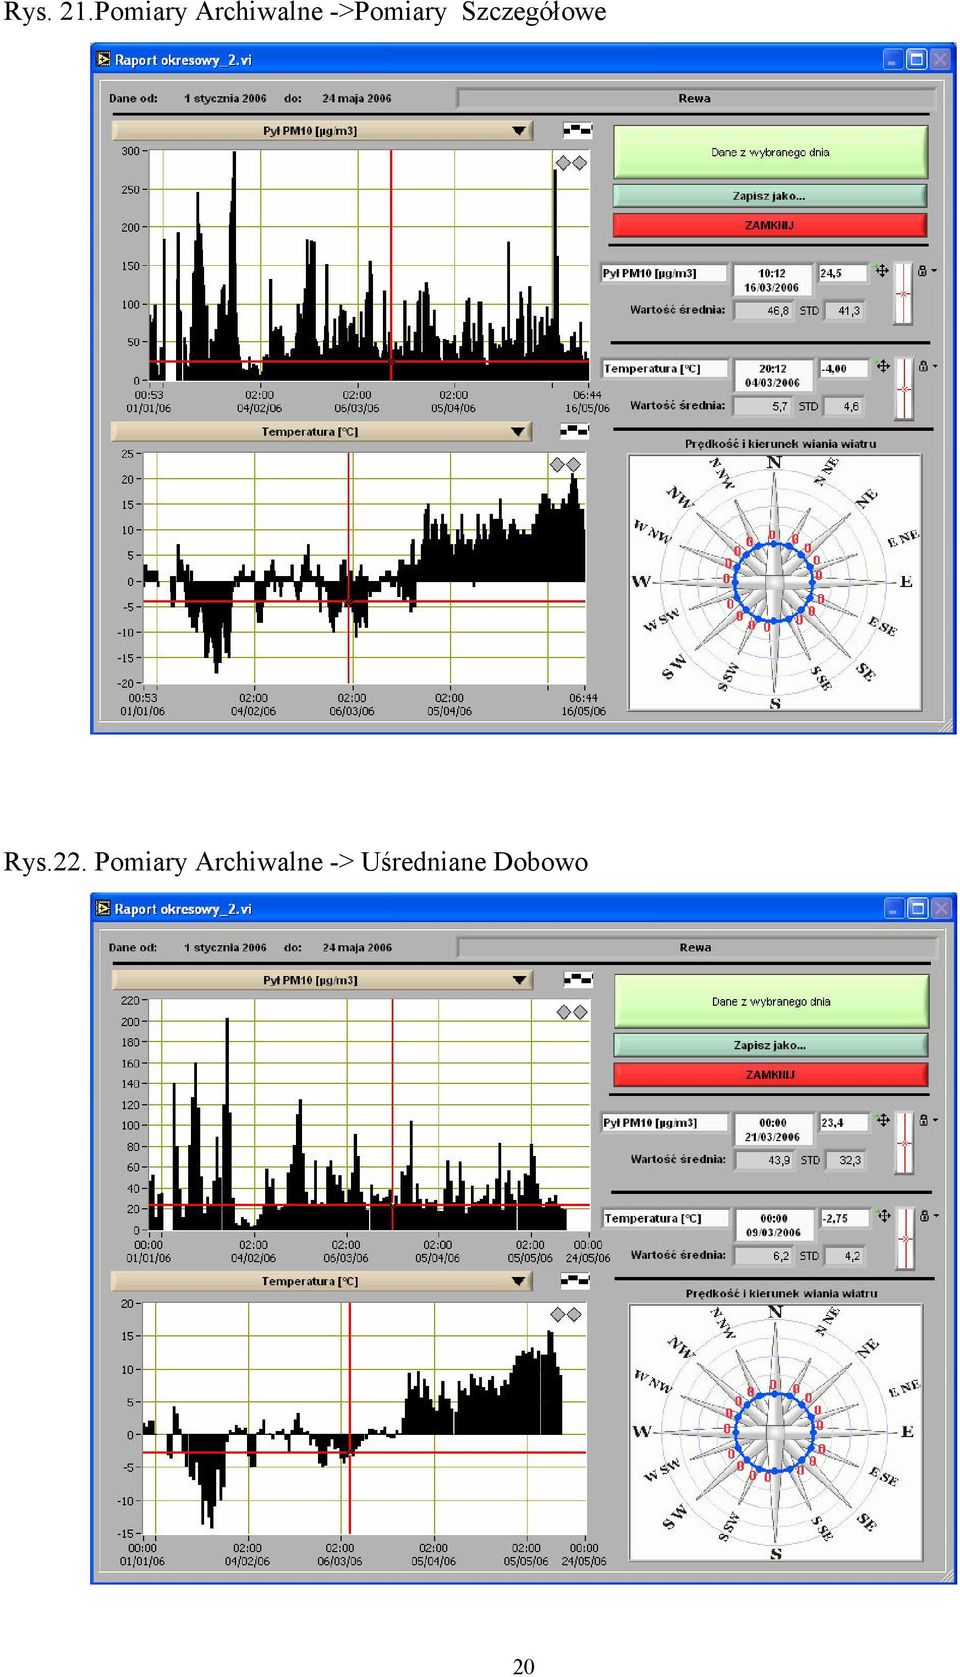Screen dimensions: 960x1677
Task: Open the Temperatura plot dropdown in Rys. 22 window
Action: coord(322,1281)
